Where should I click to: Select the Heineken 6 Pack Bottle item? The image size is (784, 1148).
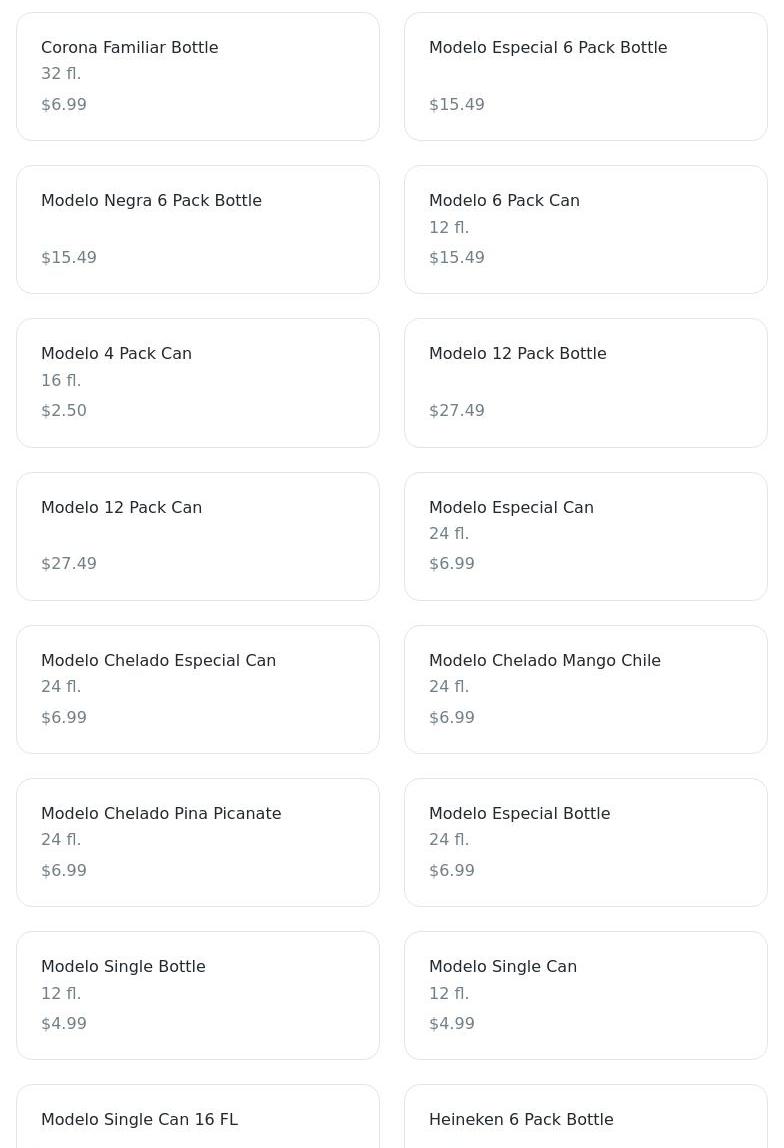(x=586, y=1116)
